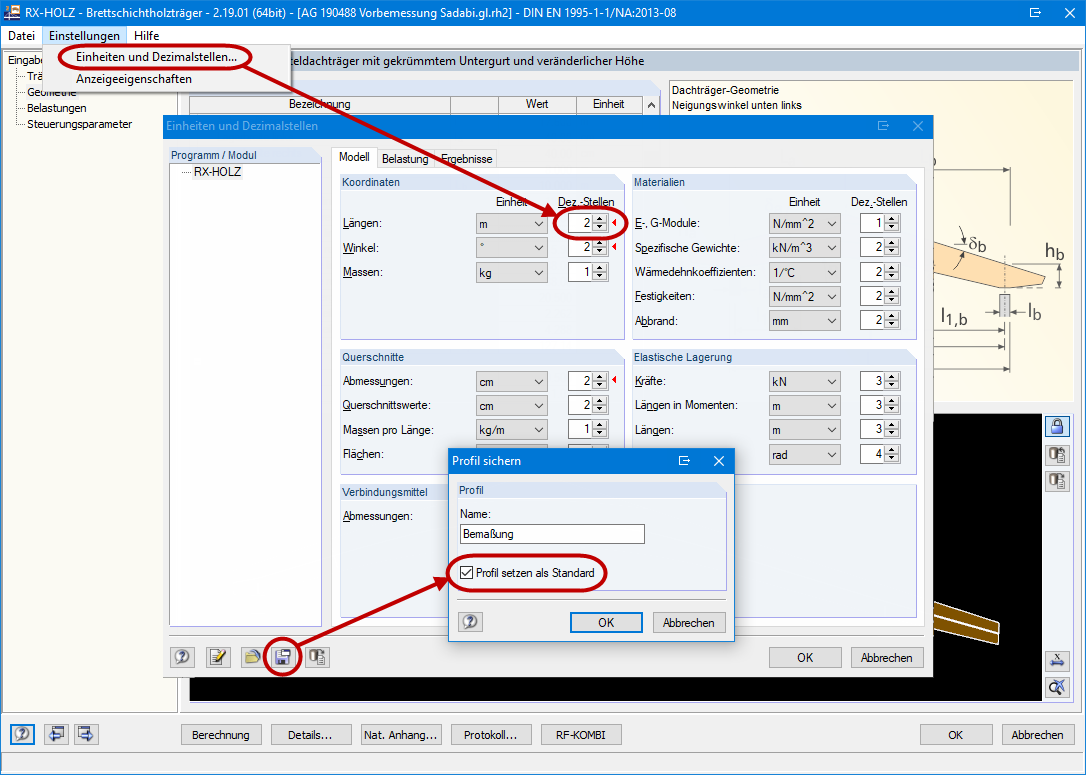Click restore icon in Einheiten und Dezimalstellen title bar

pyautogui.click(x=883, y=126)
